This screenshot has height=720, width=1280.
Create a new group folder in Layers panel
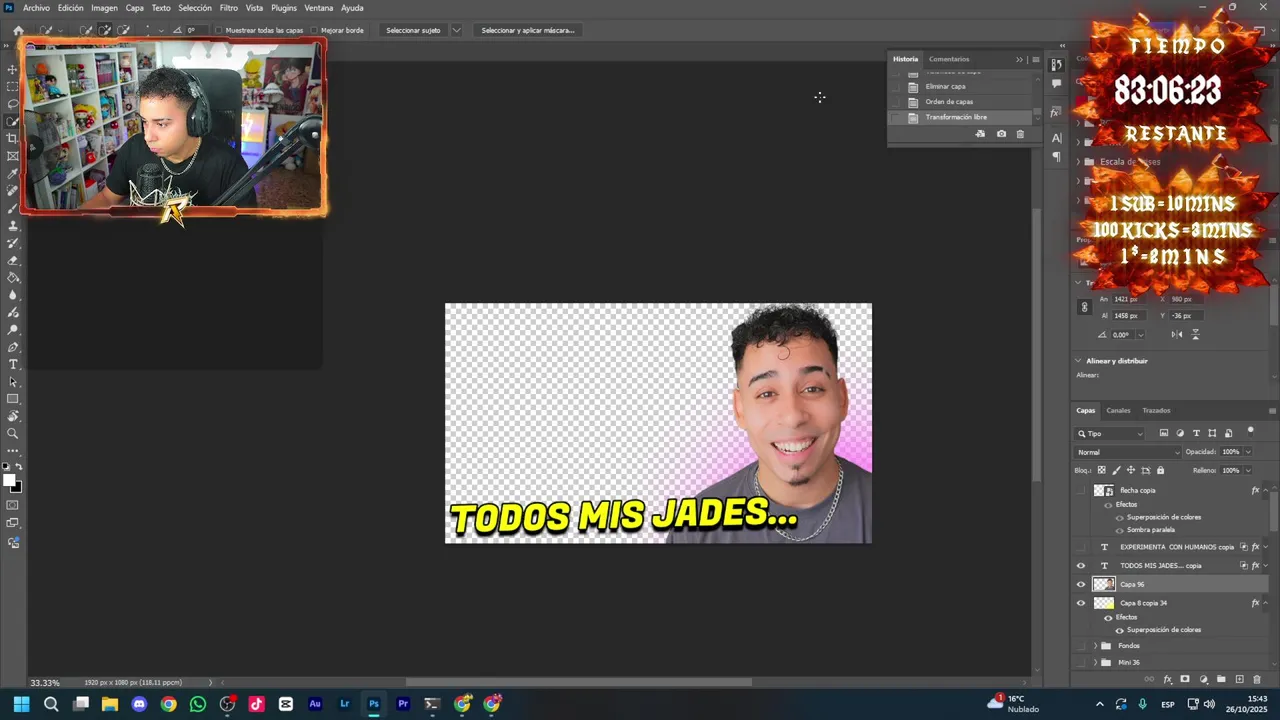(1221, 680)
